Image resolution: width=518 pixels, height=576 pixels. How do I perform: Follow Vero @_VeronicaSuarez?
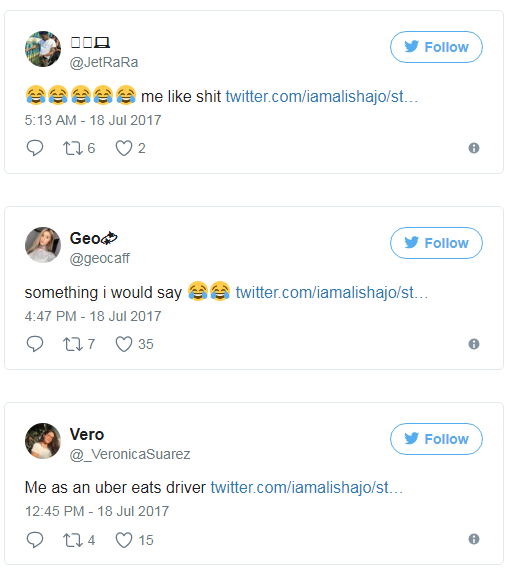pyautogui.click(x=436, y=439)
